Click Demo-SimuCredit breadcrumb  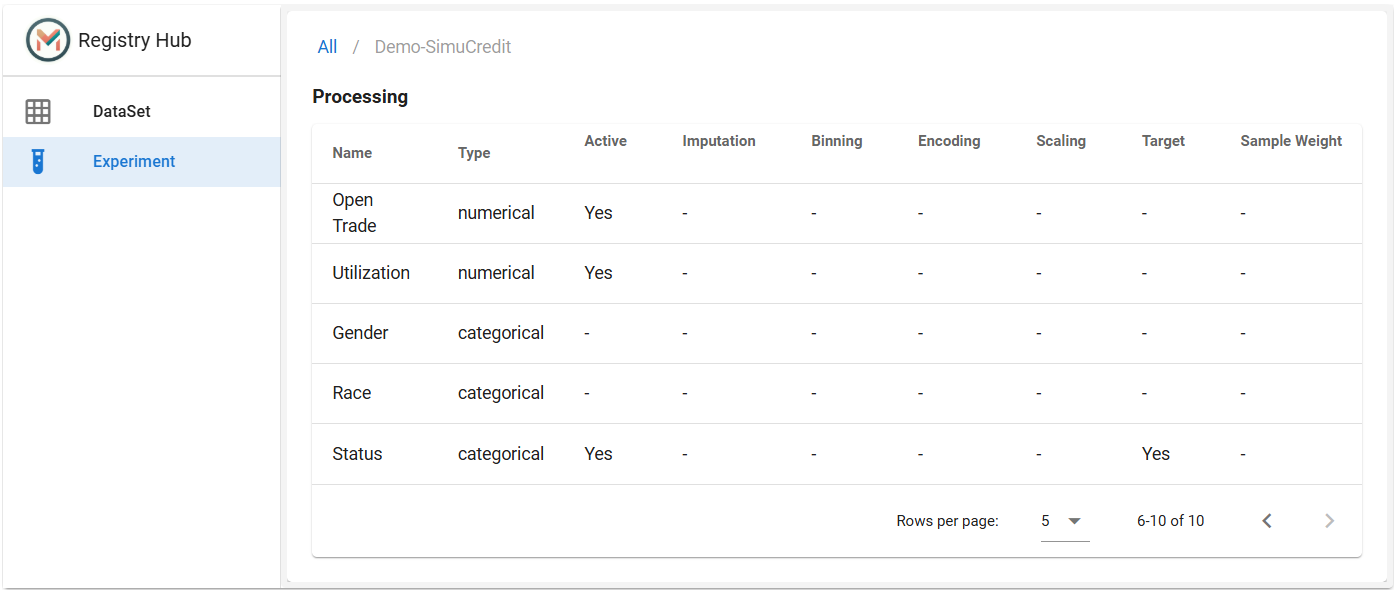tap(443, 47)
